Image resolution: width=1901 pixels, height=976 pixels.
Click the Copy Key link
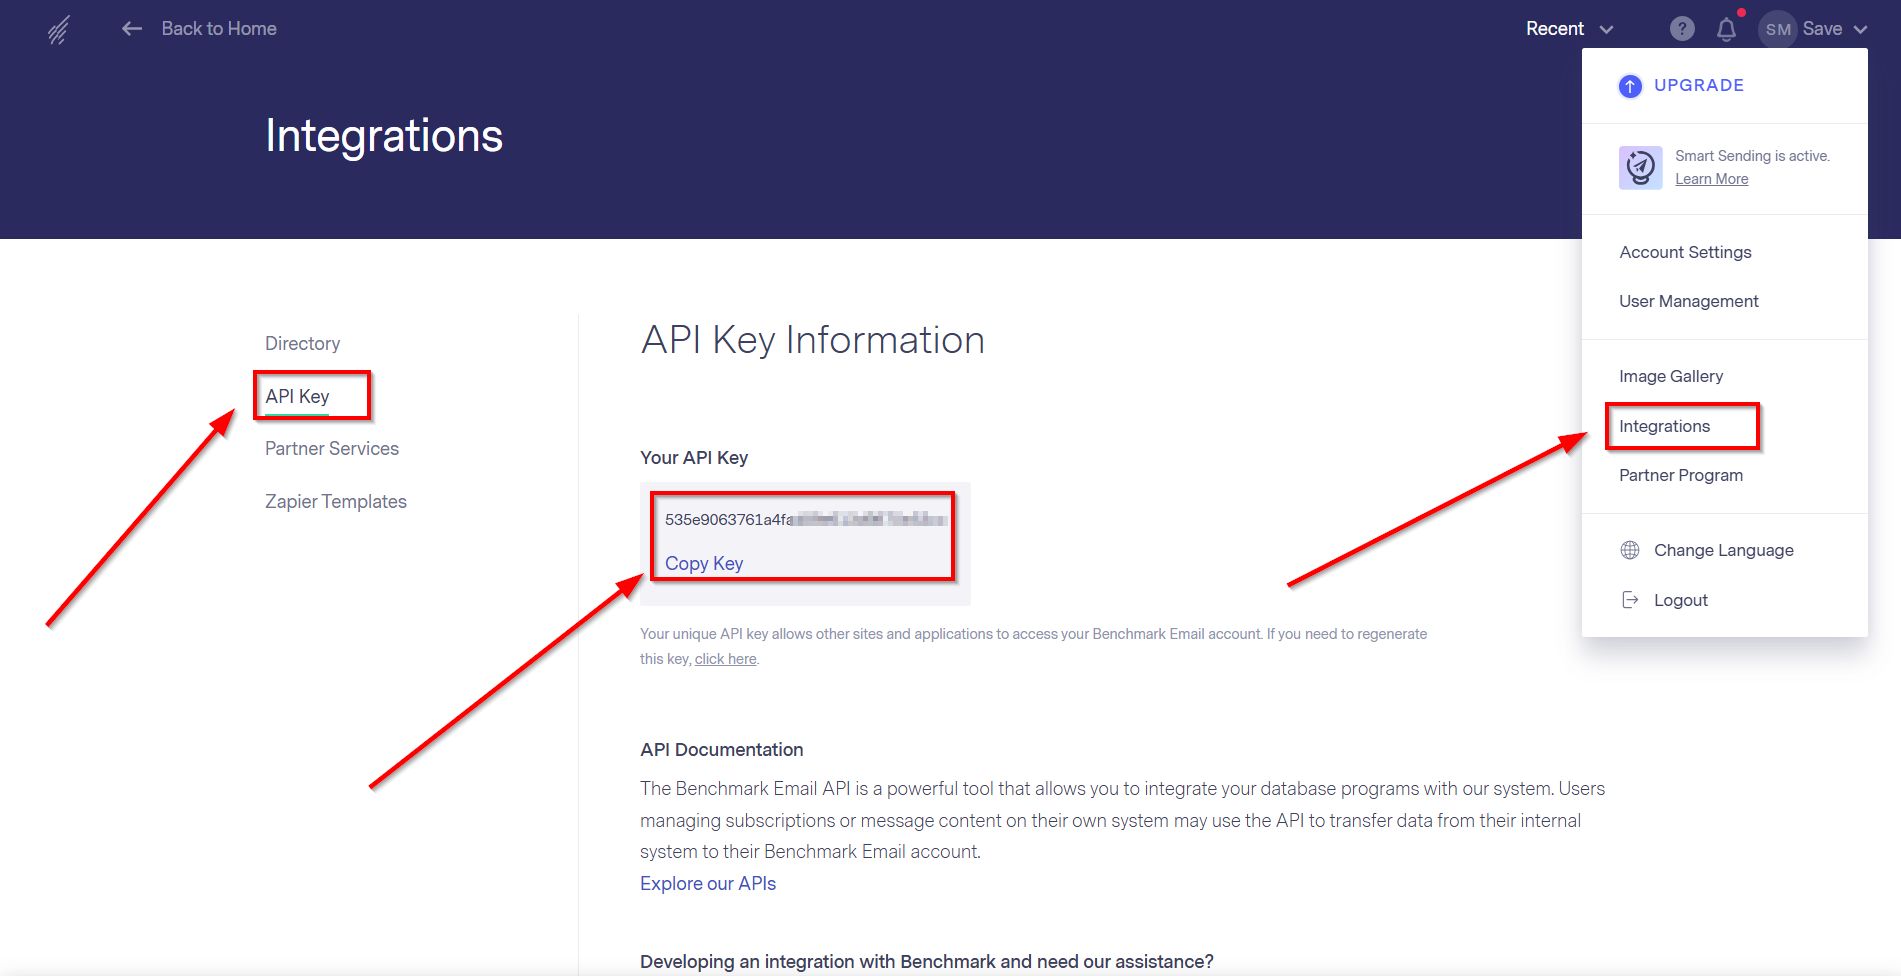704,563
